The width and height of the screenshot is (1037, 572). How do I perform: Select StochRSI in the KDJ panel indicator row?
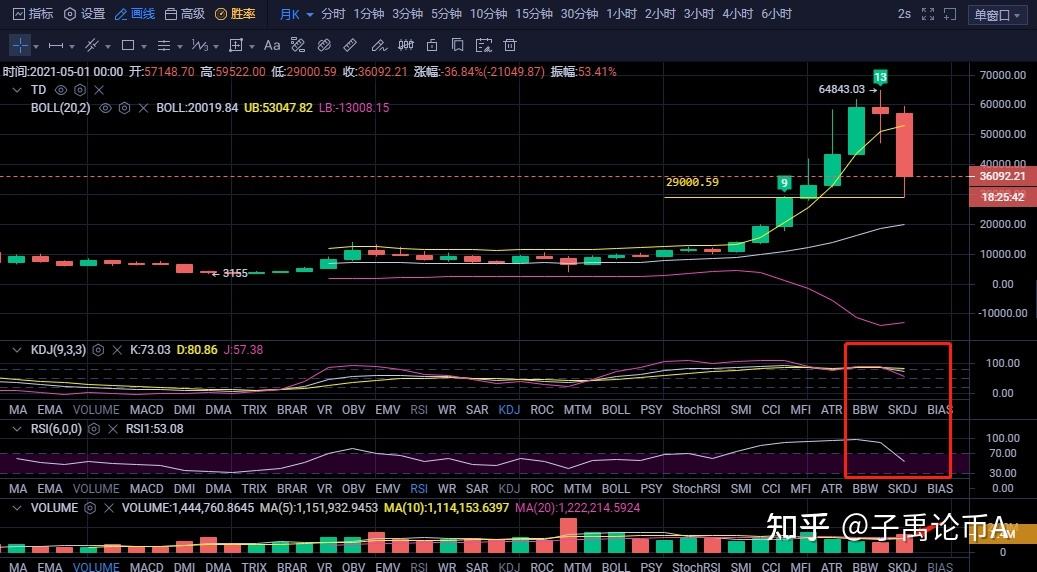(696, 410)
